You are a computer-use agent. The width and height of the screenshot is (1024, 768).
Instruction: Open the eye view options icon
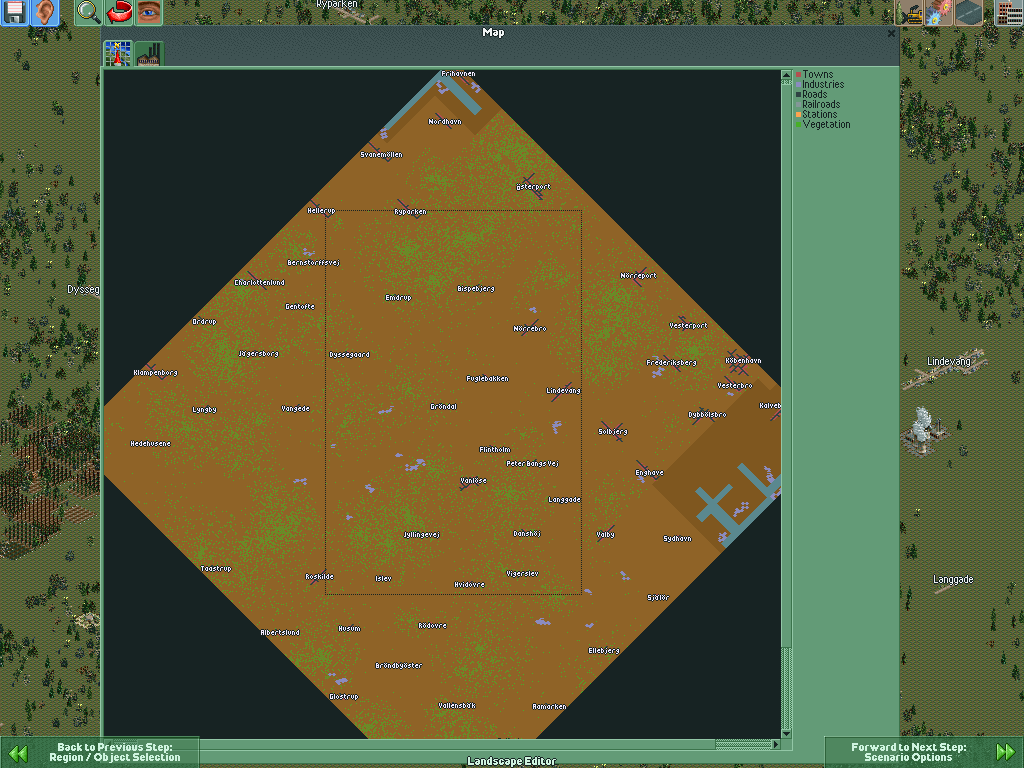point(149,12)
